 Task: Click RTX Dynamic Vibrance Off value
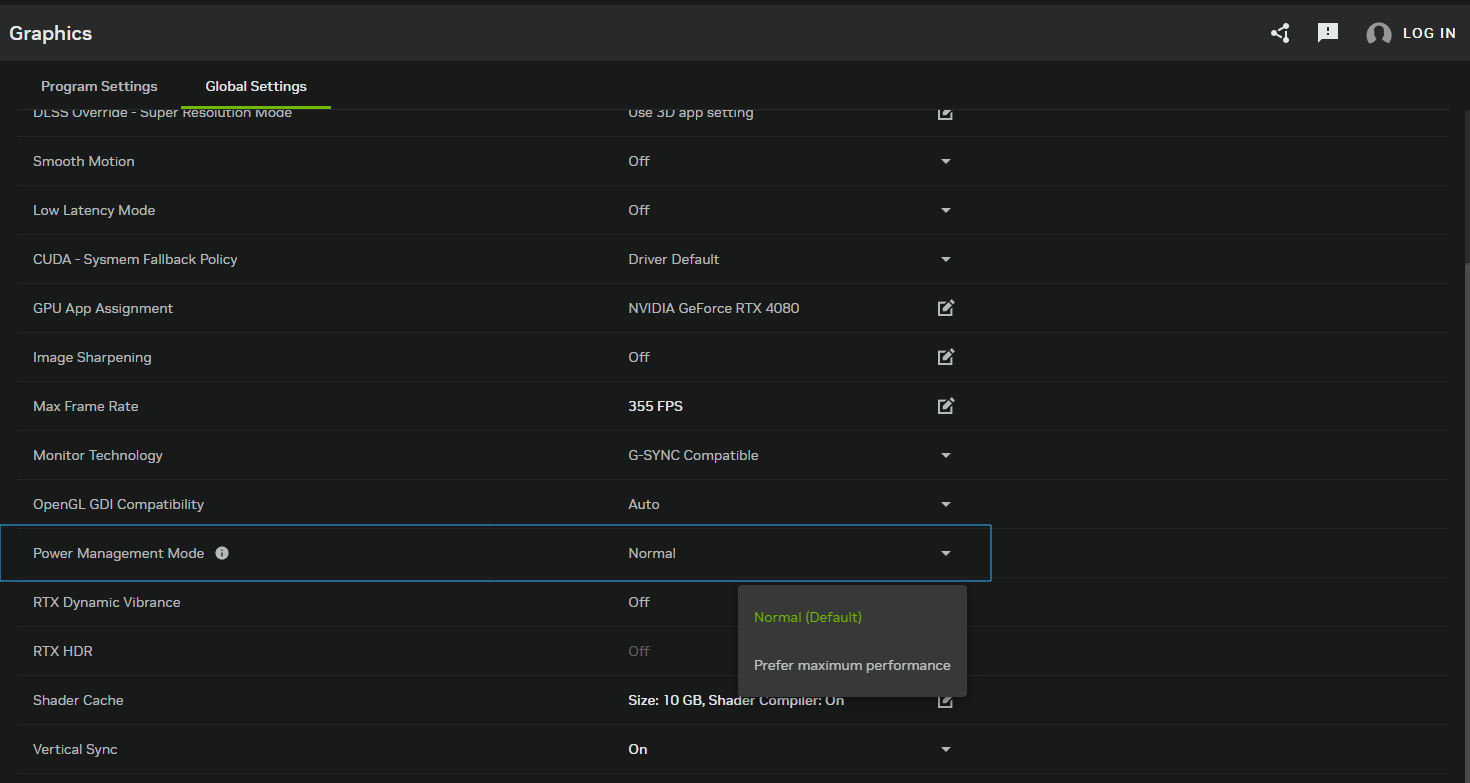[638, 602]
